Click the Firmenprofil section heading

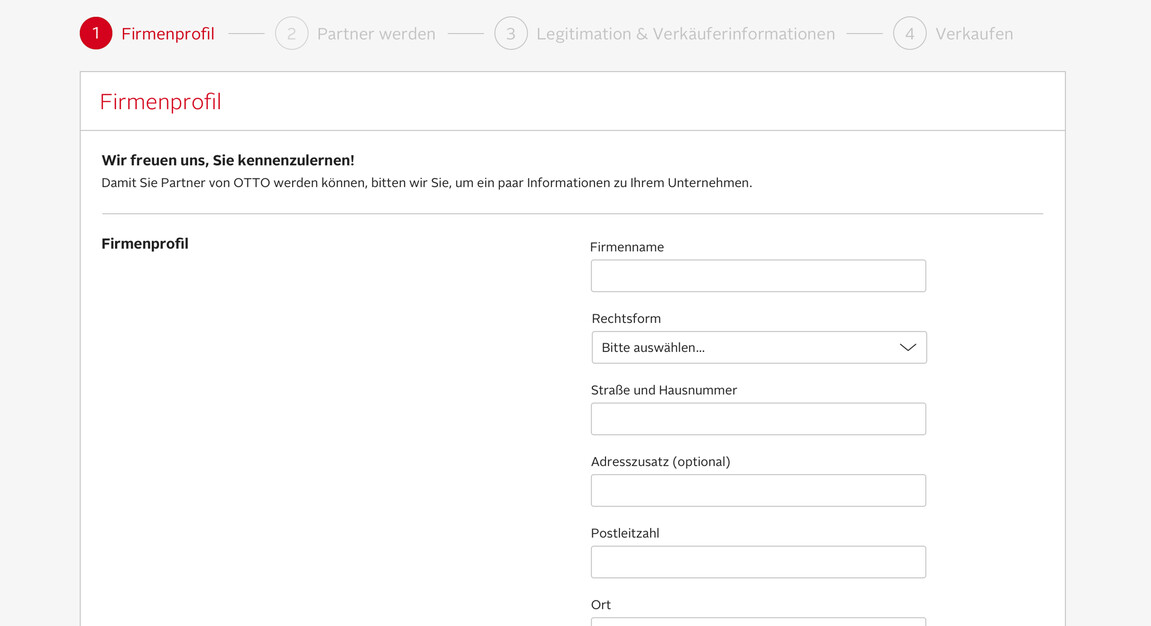(160, 101)
